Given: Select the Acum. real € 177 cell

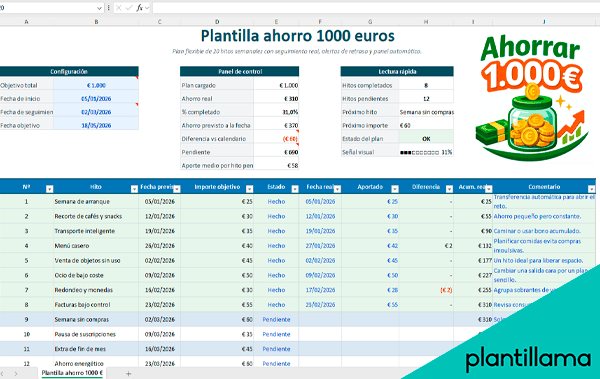Looking at the screenshot, I should pyautogui.click(x=473, y=261).
